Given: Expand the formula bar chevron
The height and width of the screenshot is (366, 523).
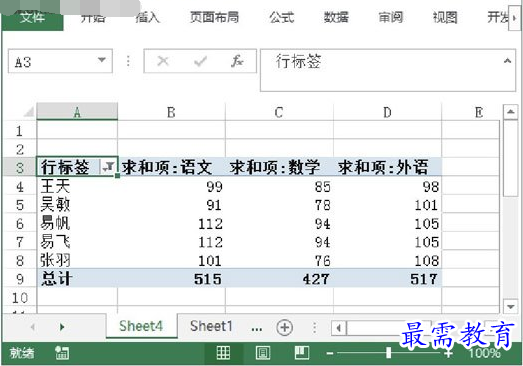Looking at the screenshot, I should coord(507,61).
